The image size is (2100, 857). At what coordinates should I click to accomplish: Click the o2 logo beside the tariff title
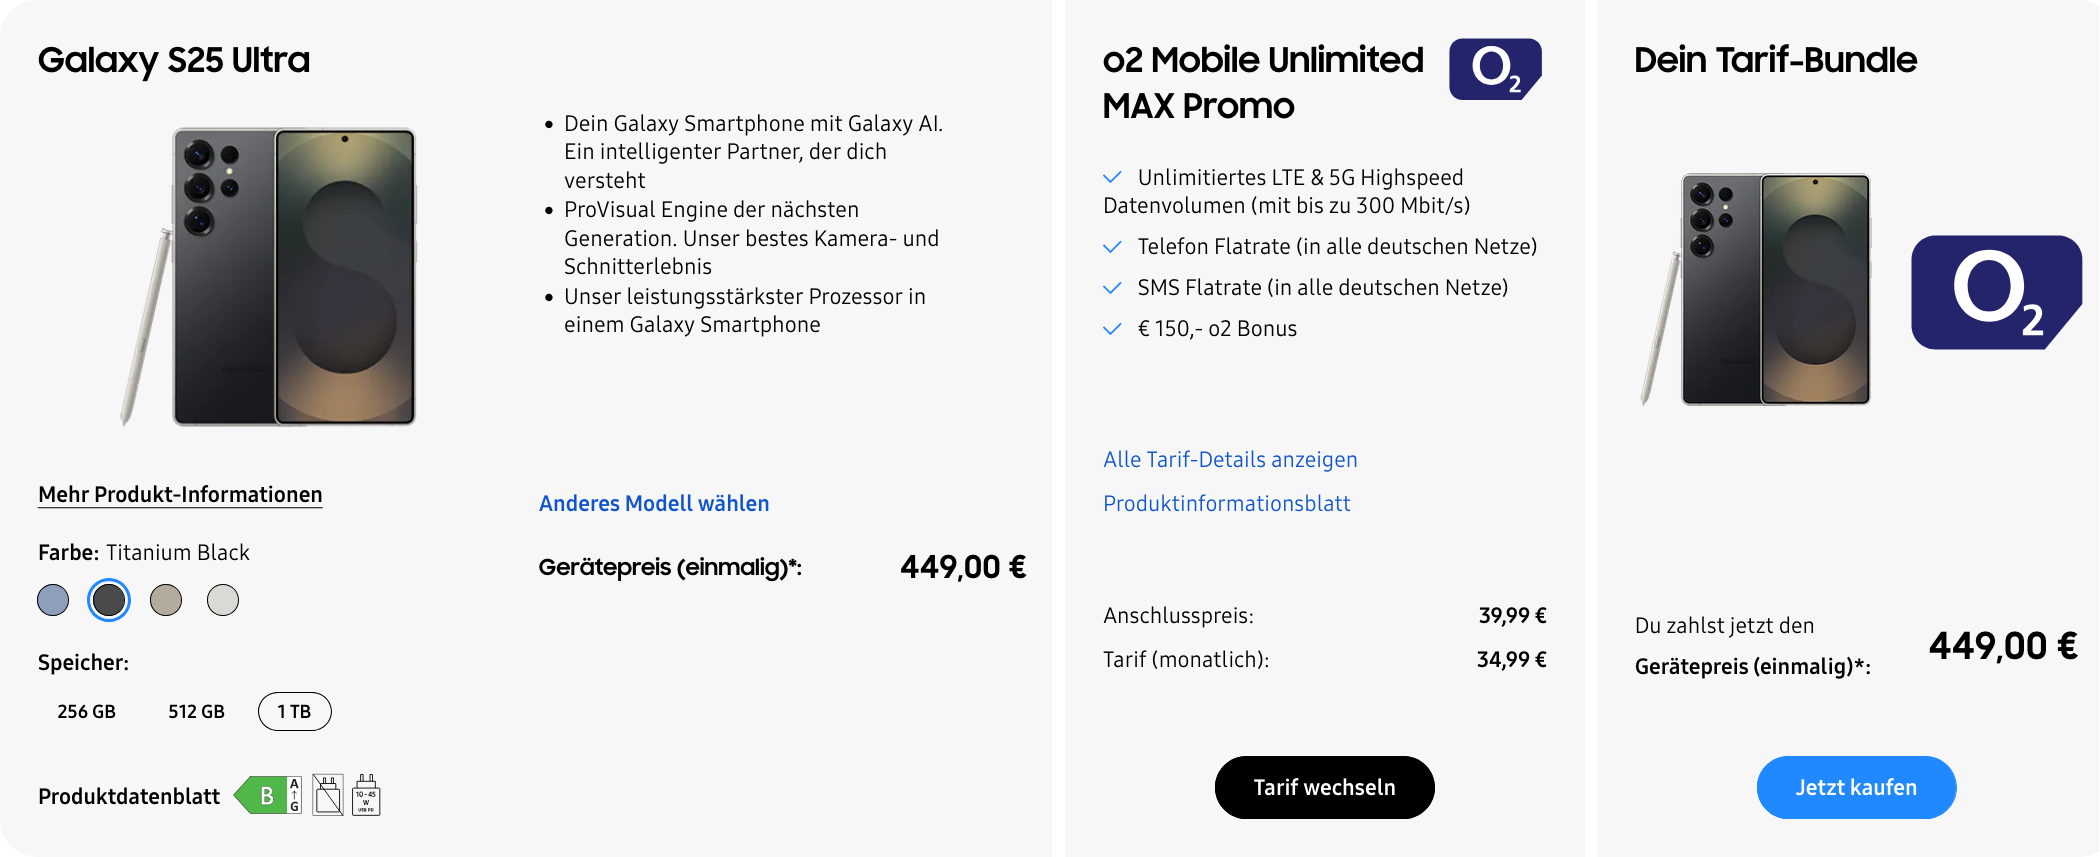(1495, 69)
